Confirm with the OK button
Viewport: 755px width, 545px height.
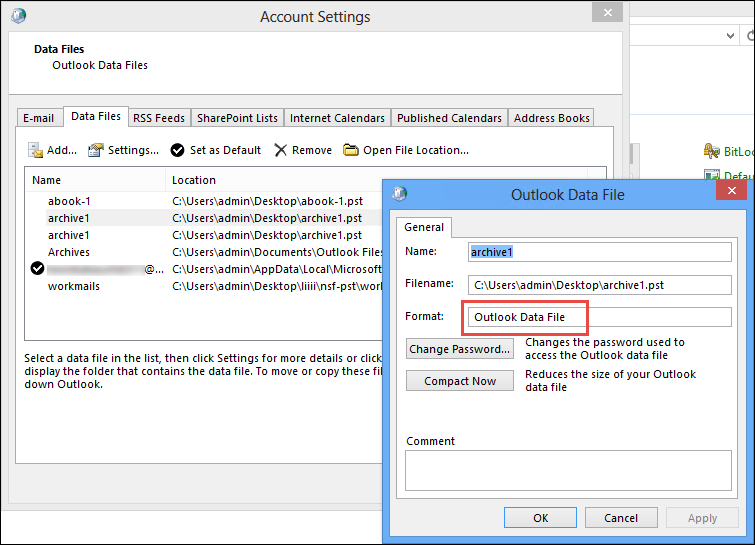point(540,518)
